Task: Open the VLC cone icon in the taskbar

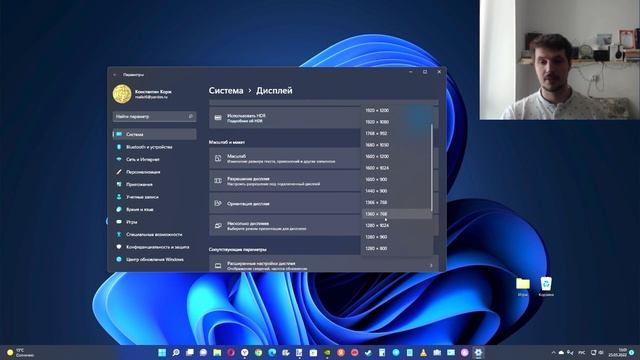Action: [x=423, y=352]
